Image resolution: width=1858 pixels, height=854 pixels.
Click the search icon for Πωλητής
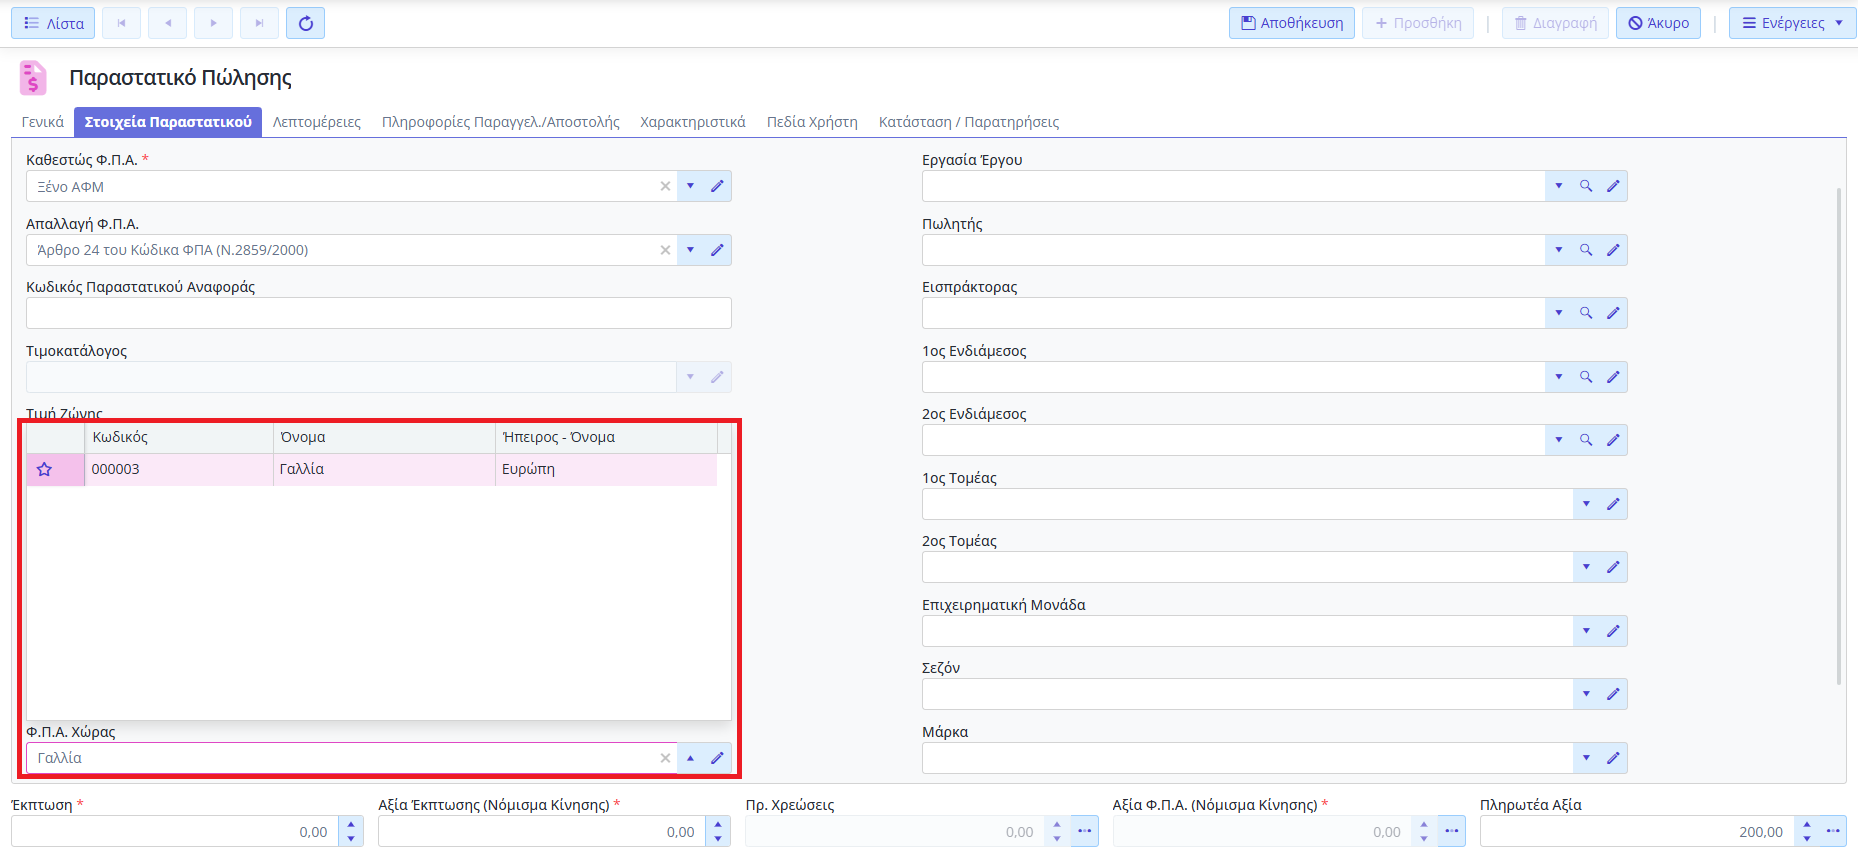tap(1586, 250)
